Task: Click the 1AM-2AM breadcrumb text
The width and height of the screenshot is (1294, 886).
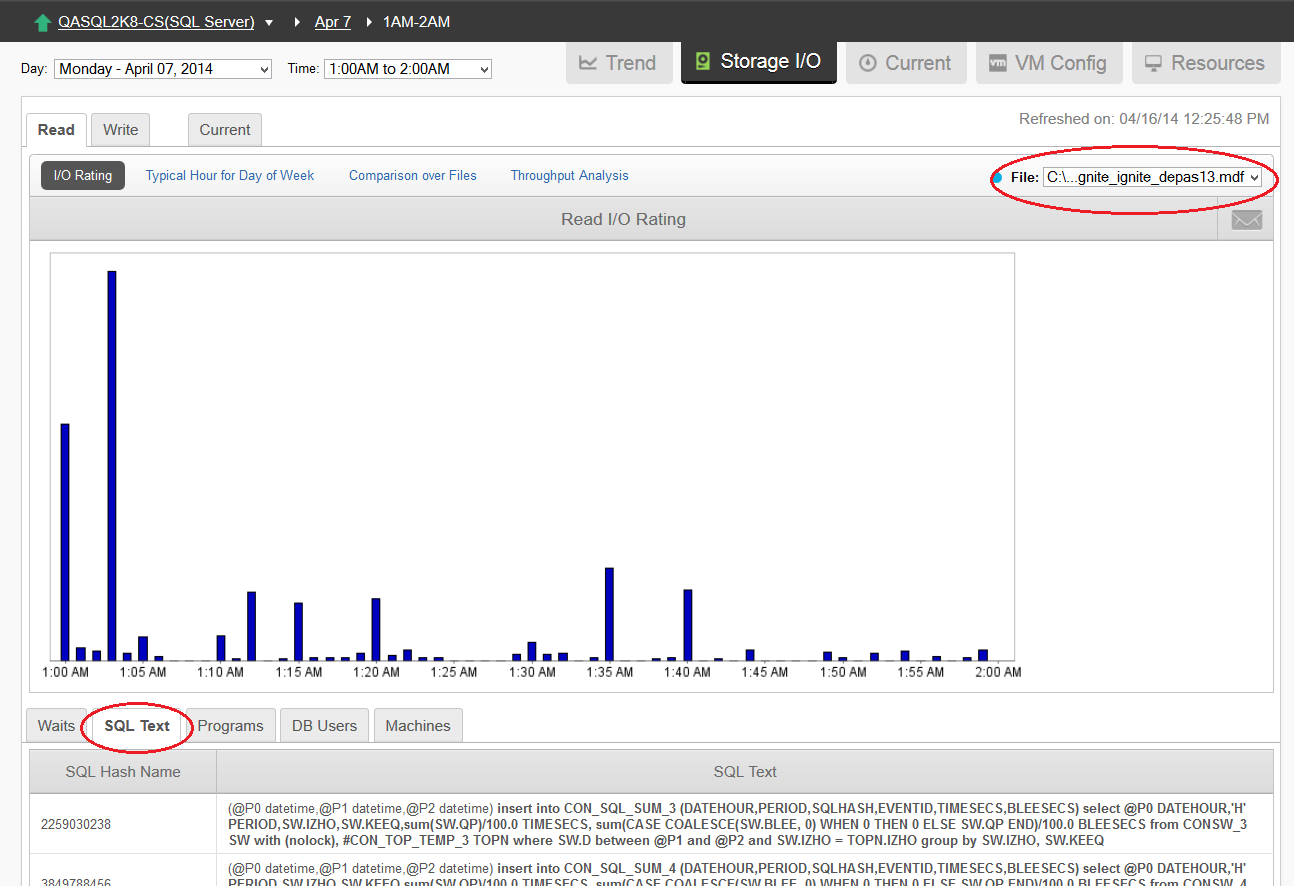Action: point(417,22)
